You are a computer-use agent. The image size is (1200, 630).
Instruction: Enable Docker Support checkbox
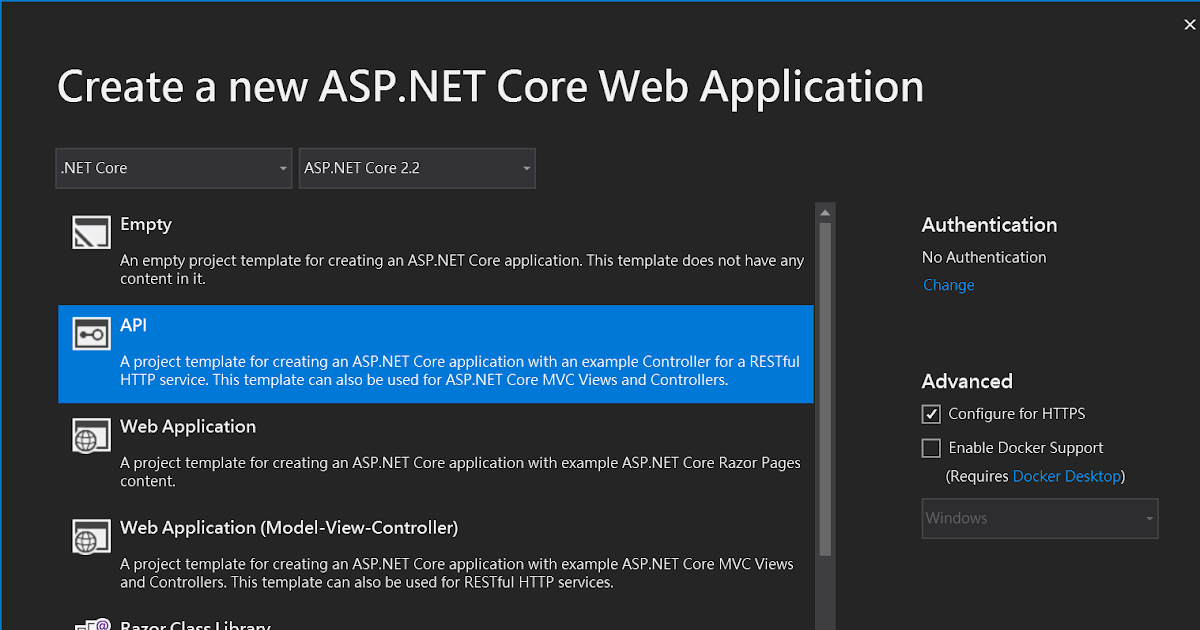coord(931,448)
